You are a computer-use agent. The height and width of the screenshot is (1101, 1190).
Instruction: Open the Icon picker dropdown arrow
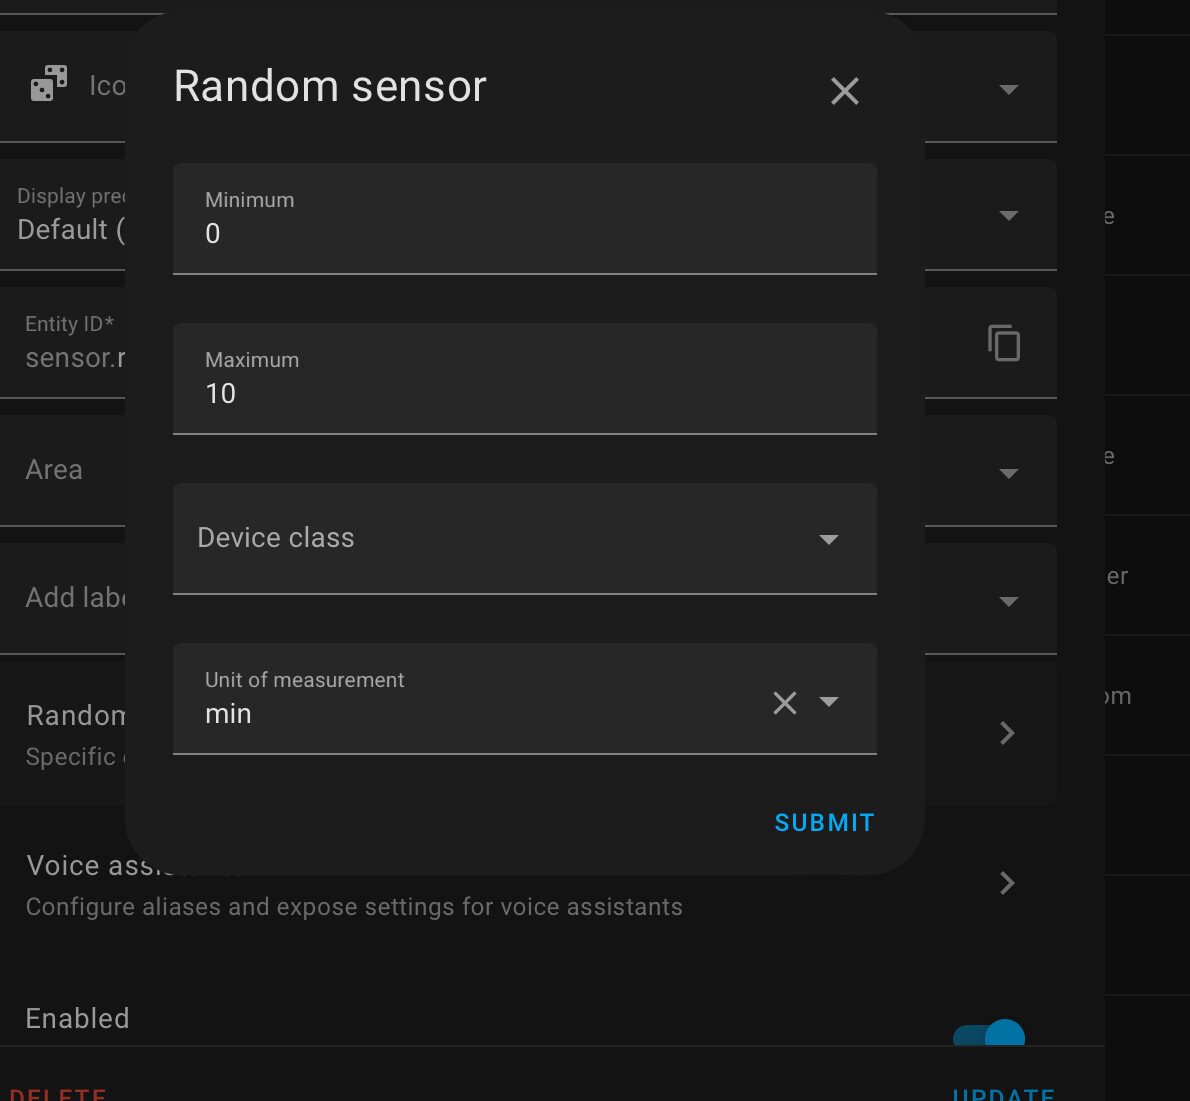click(1009, 90)
